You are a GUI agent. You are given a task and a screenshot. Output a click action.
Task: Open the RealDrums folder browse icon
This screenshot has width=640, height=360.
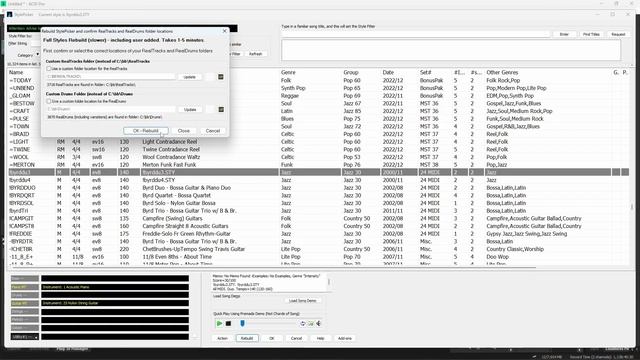(221, 109)
